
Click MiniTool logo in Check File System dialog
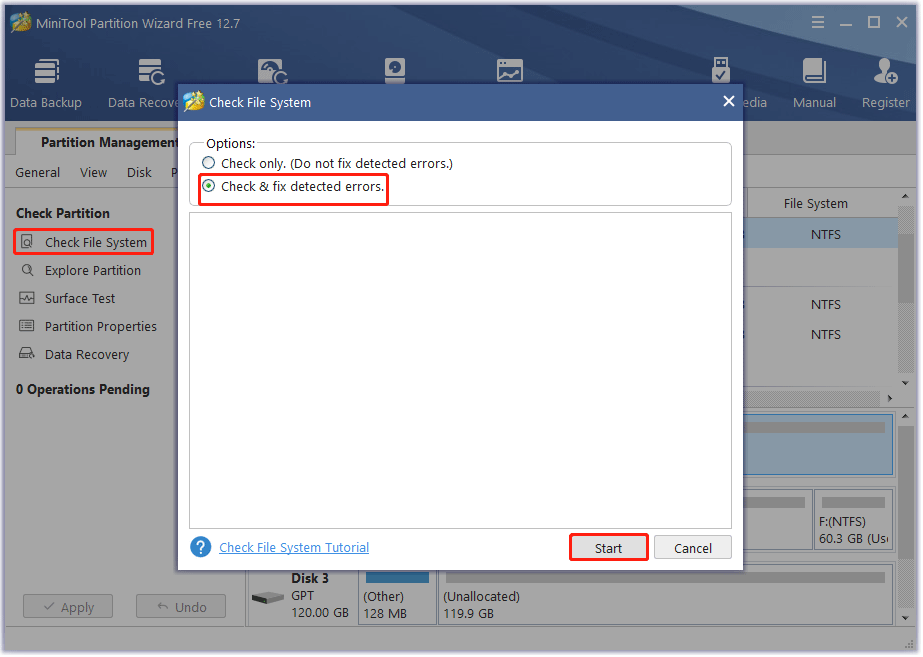(x=194, y=101)
